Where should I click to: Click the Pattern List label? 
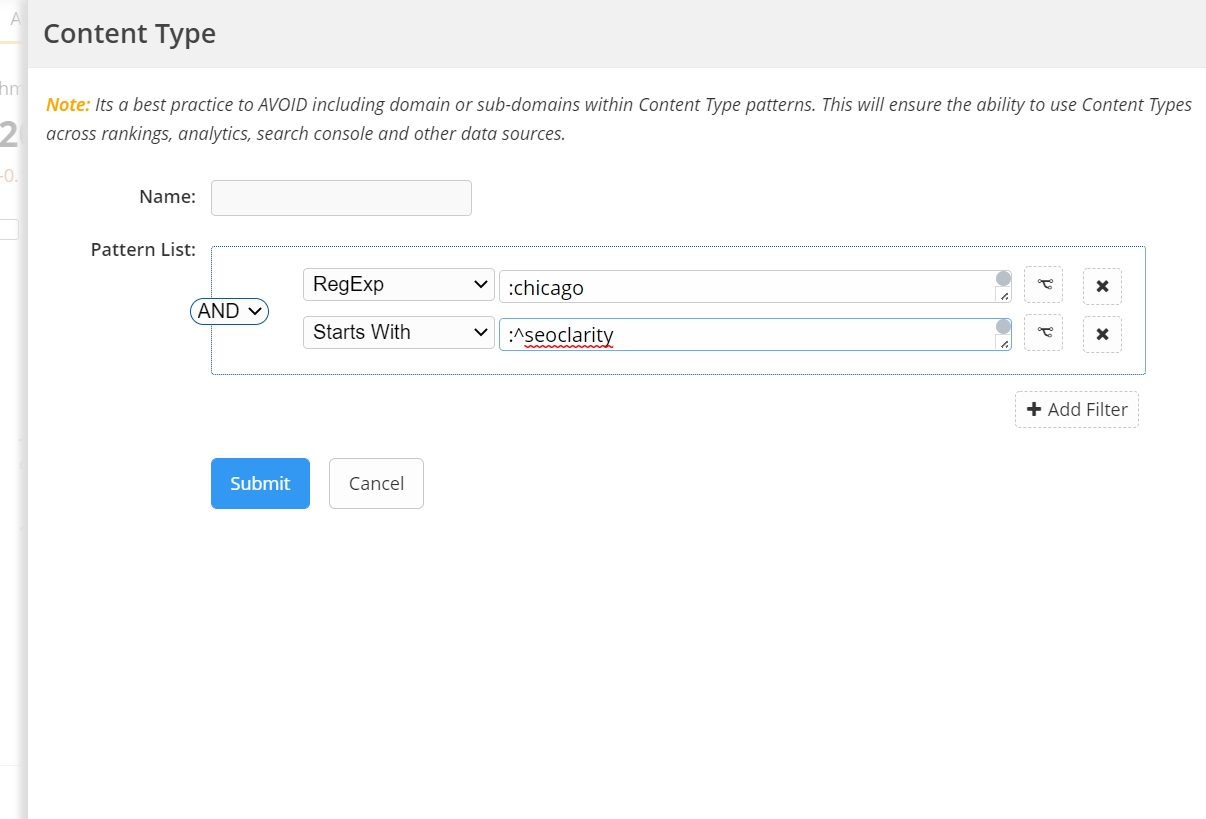(x=143, y=249)
